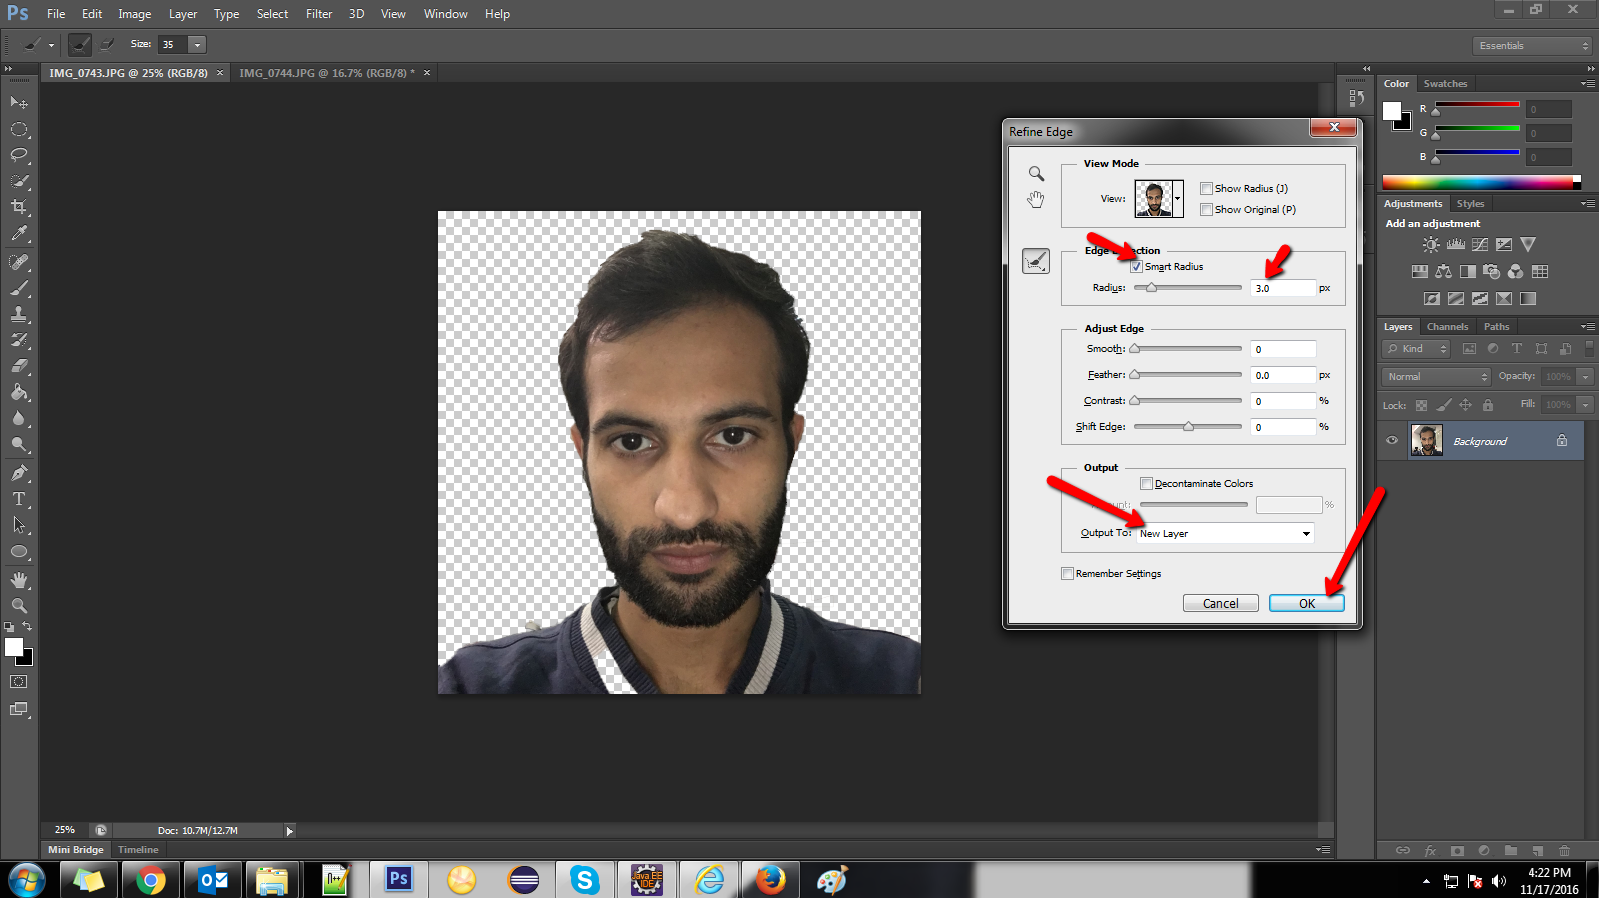
Task: Enable Show Original checkbox
Action: [1207, 209]
